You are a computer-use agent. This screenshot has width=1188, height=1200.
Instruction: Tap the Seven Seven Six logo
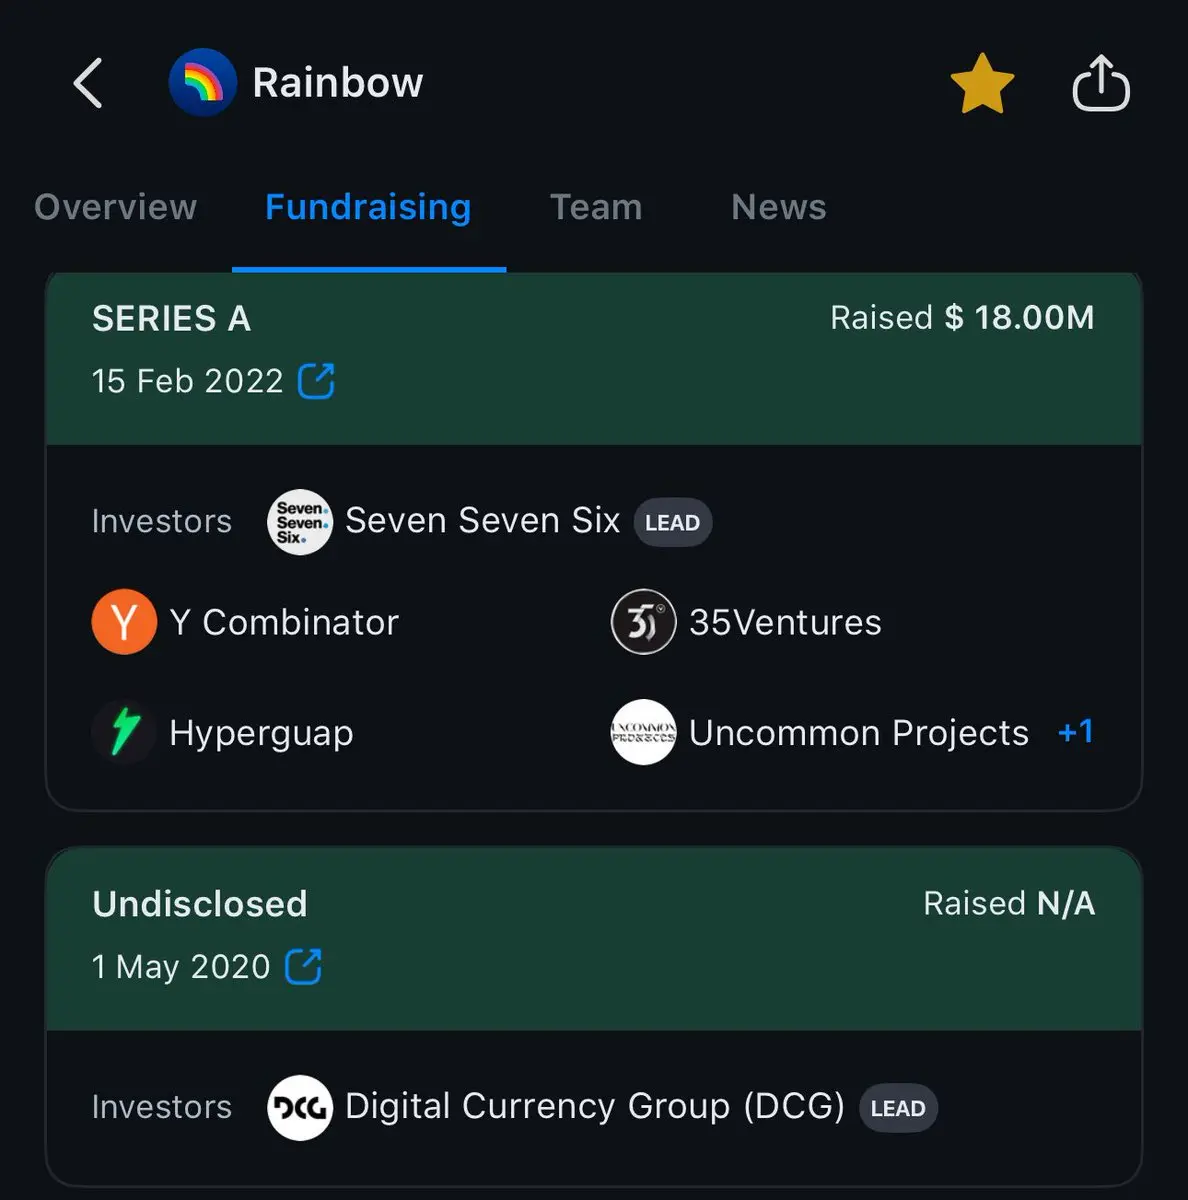pos(300,522)
